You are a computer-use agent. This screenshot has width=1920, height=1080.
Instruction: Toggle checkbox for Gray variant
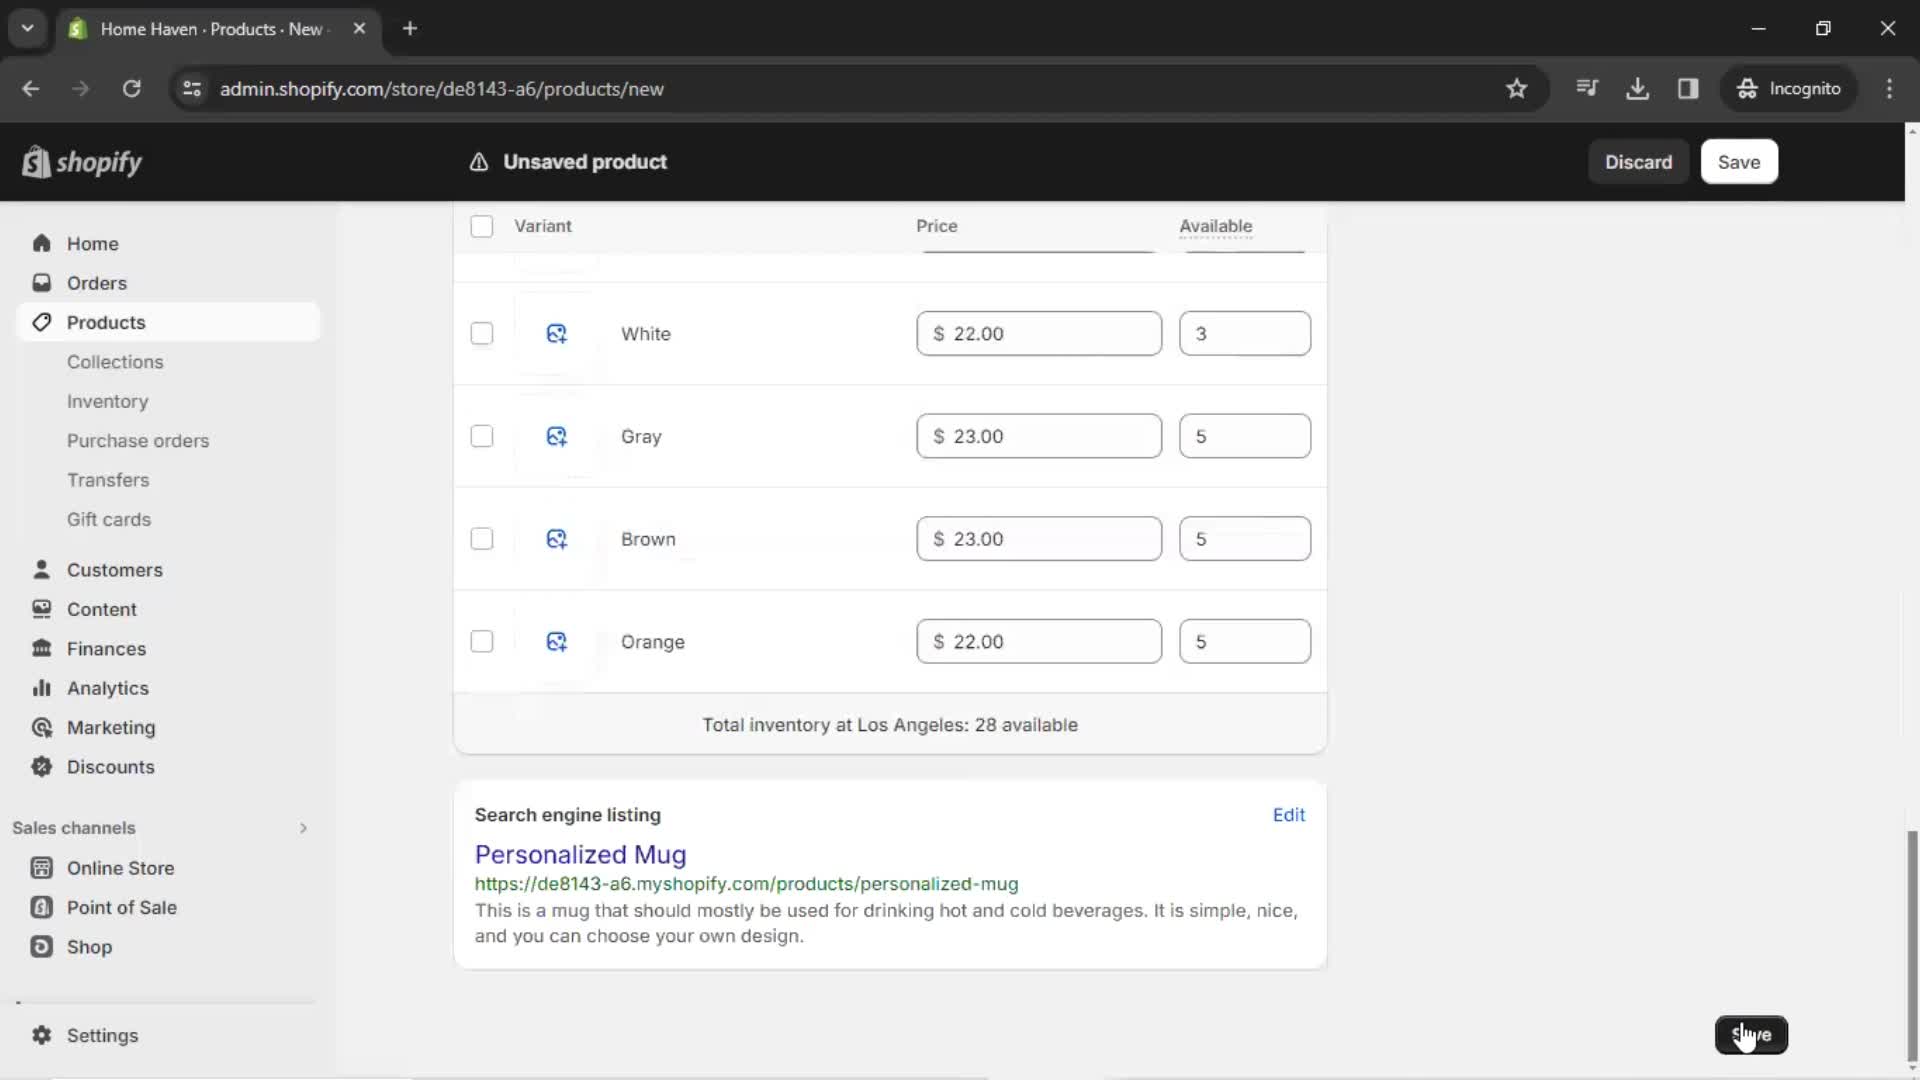pos(481,436)
